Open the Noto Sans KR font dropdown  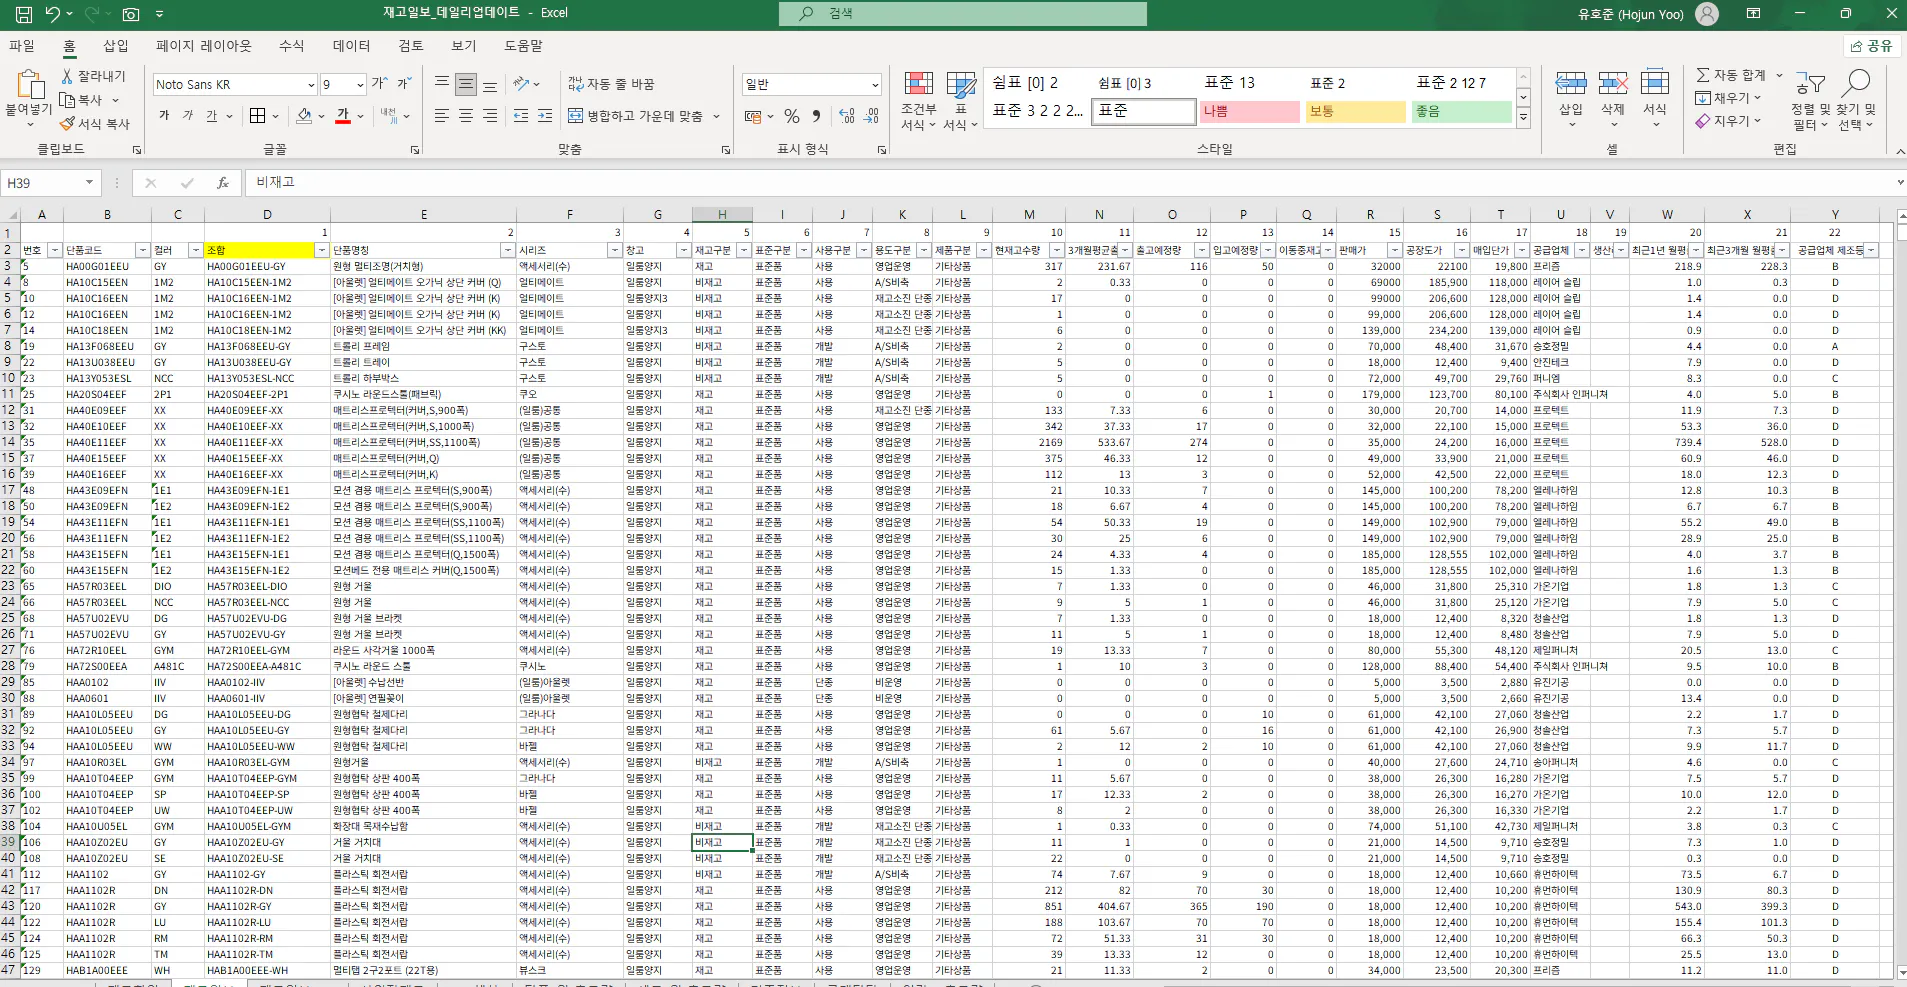point(311,85)
